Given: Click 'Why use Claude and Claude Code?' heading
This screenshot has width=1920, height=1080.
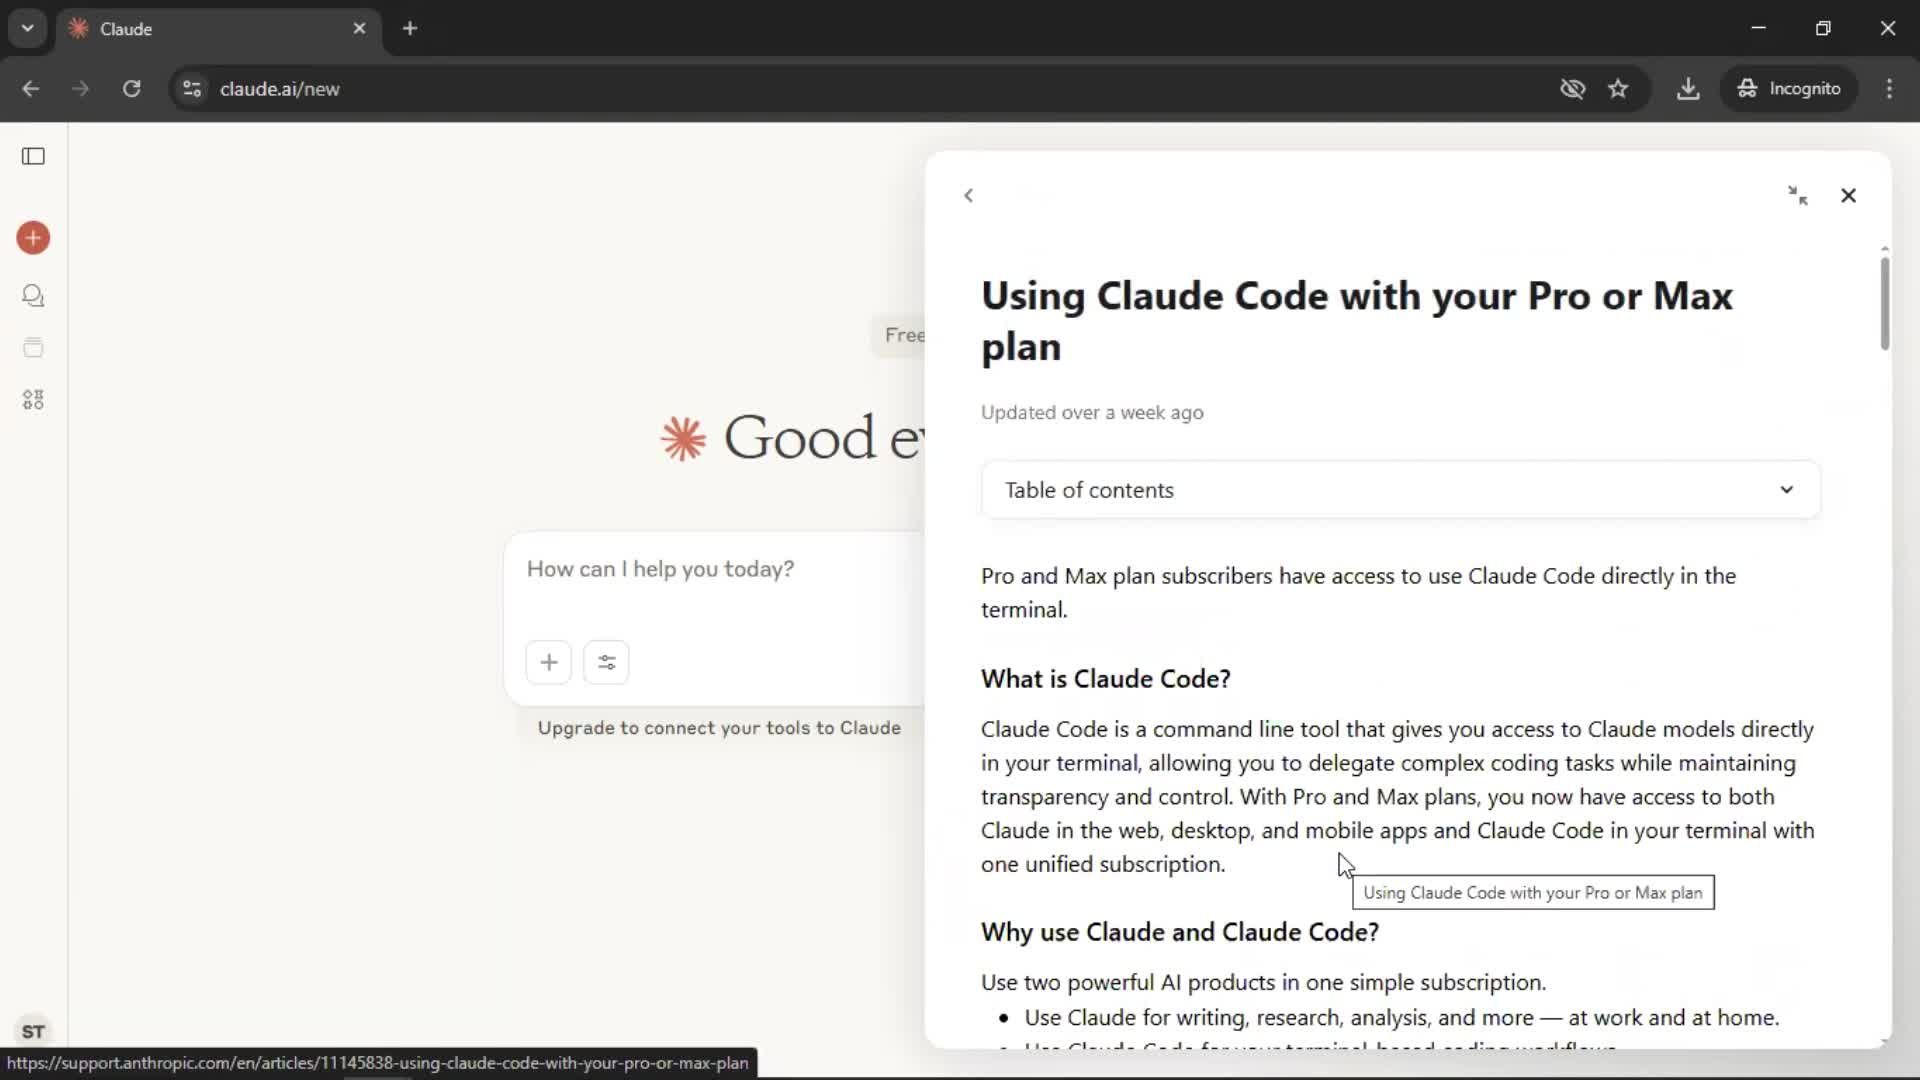Looking at the screenshot, I should pos(1179,932).
